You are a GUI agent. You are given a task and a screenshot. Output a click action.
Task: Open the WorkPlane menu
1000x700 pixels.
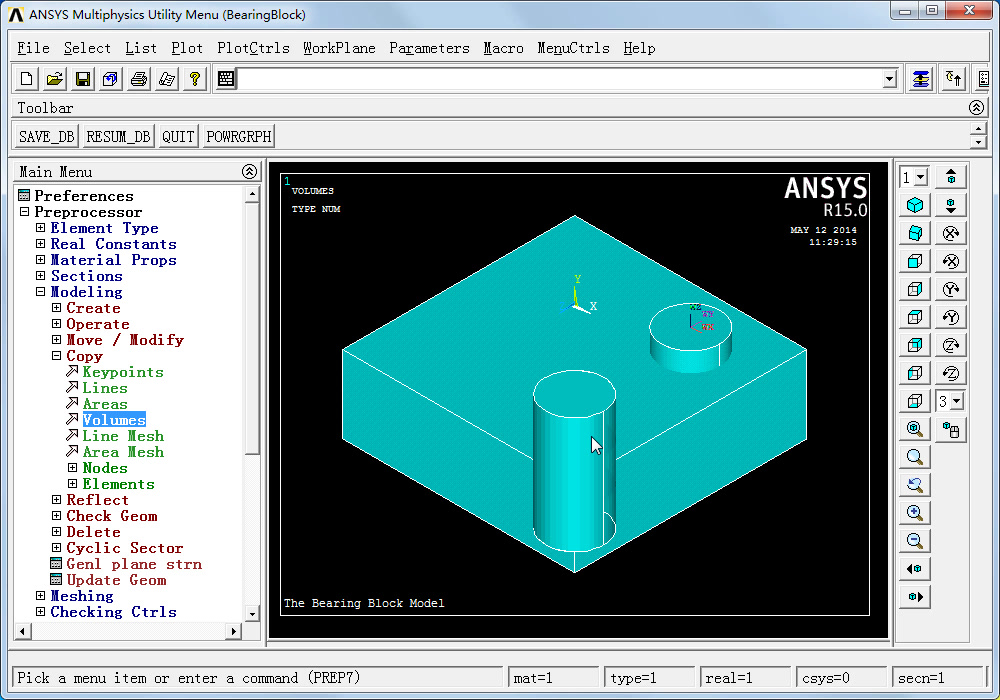coord(339,47)
